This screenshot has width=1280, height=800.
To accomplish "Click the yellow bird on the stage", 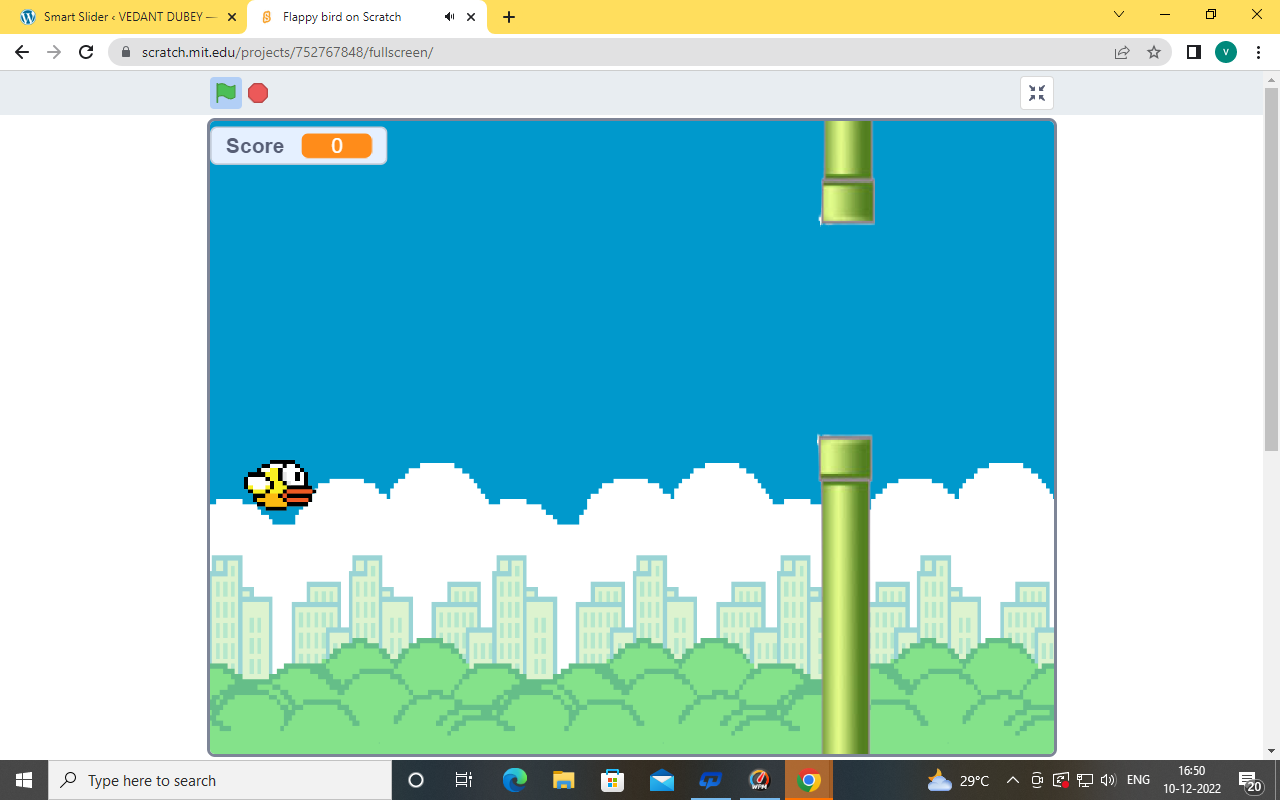I will click(x=280, y=486).
